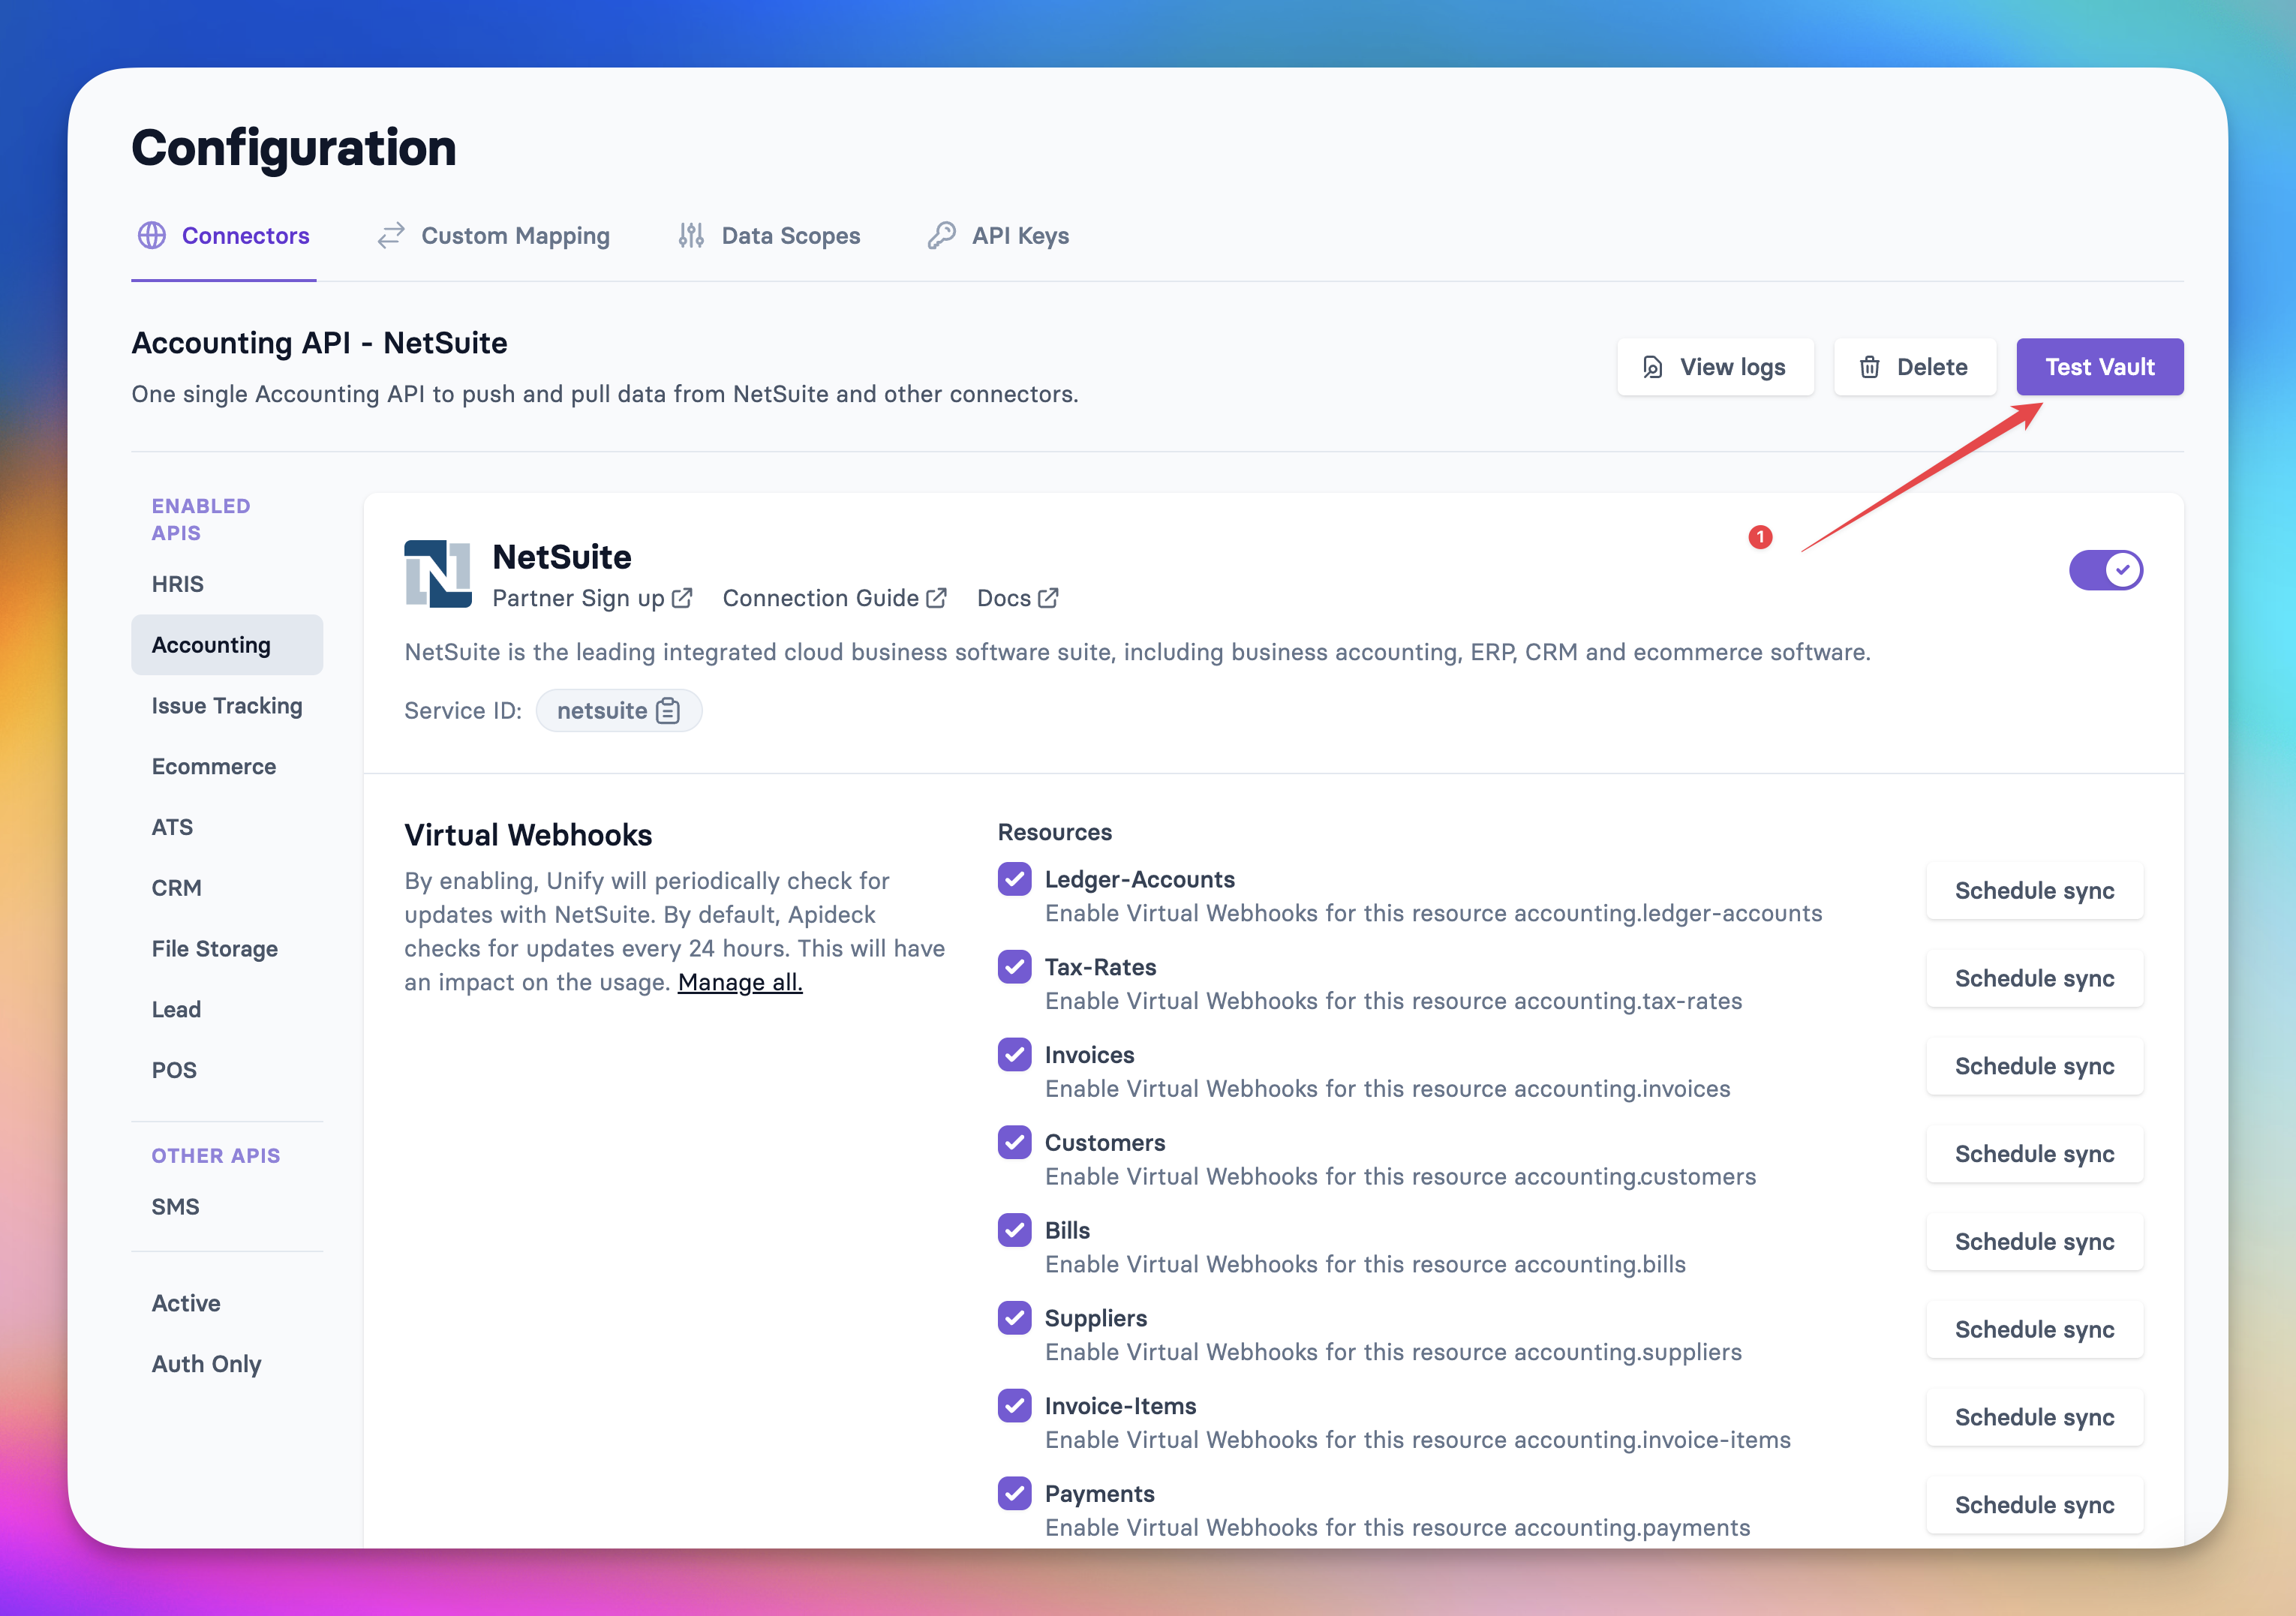Open the Manage all link
Viewport: 2296px width, 1616px height.
[x=740, y=982]
